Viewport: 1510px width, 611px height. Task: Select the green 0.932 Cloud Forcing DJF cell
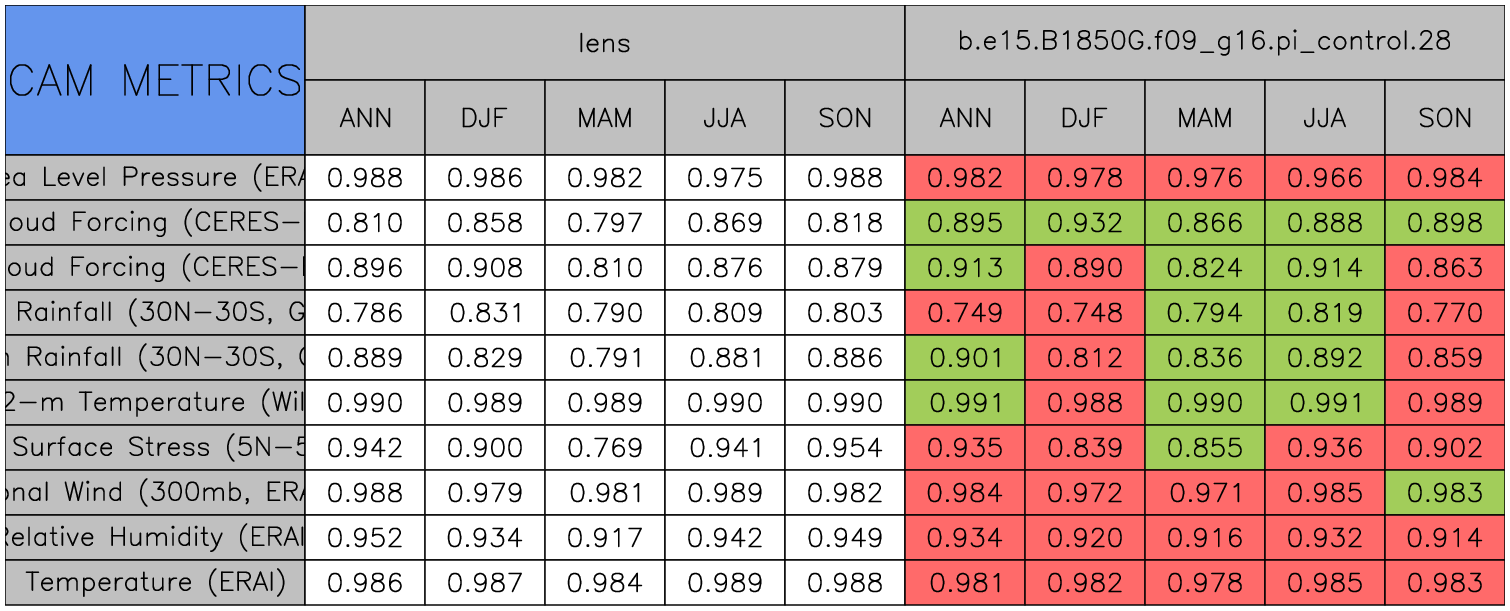(x=1085, y=223)
